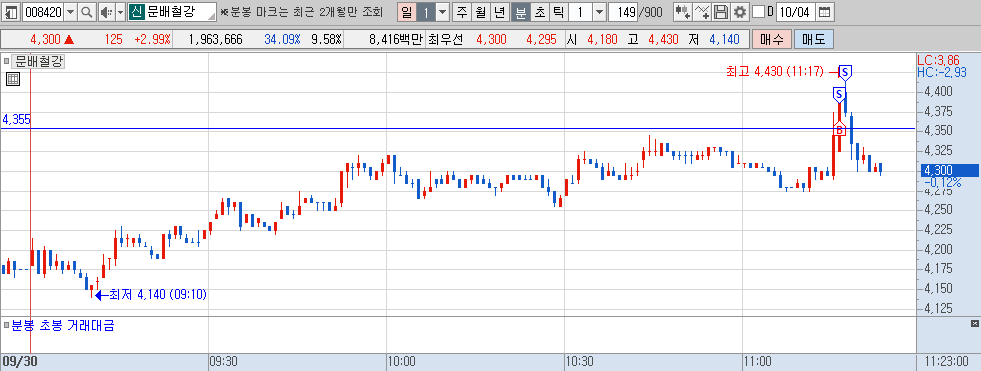Select the 일 daily chart tab
The height and width of the screenshot is (371, 981).
(407, 12)
